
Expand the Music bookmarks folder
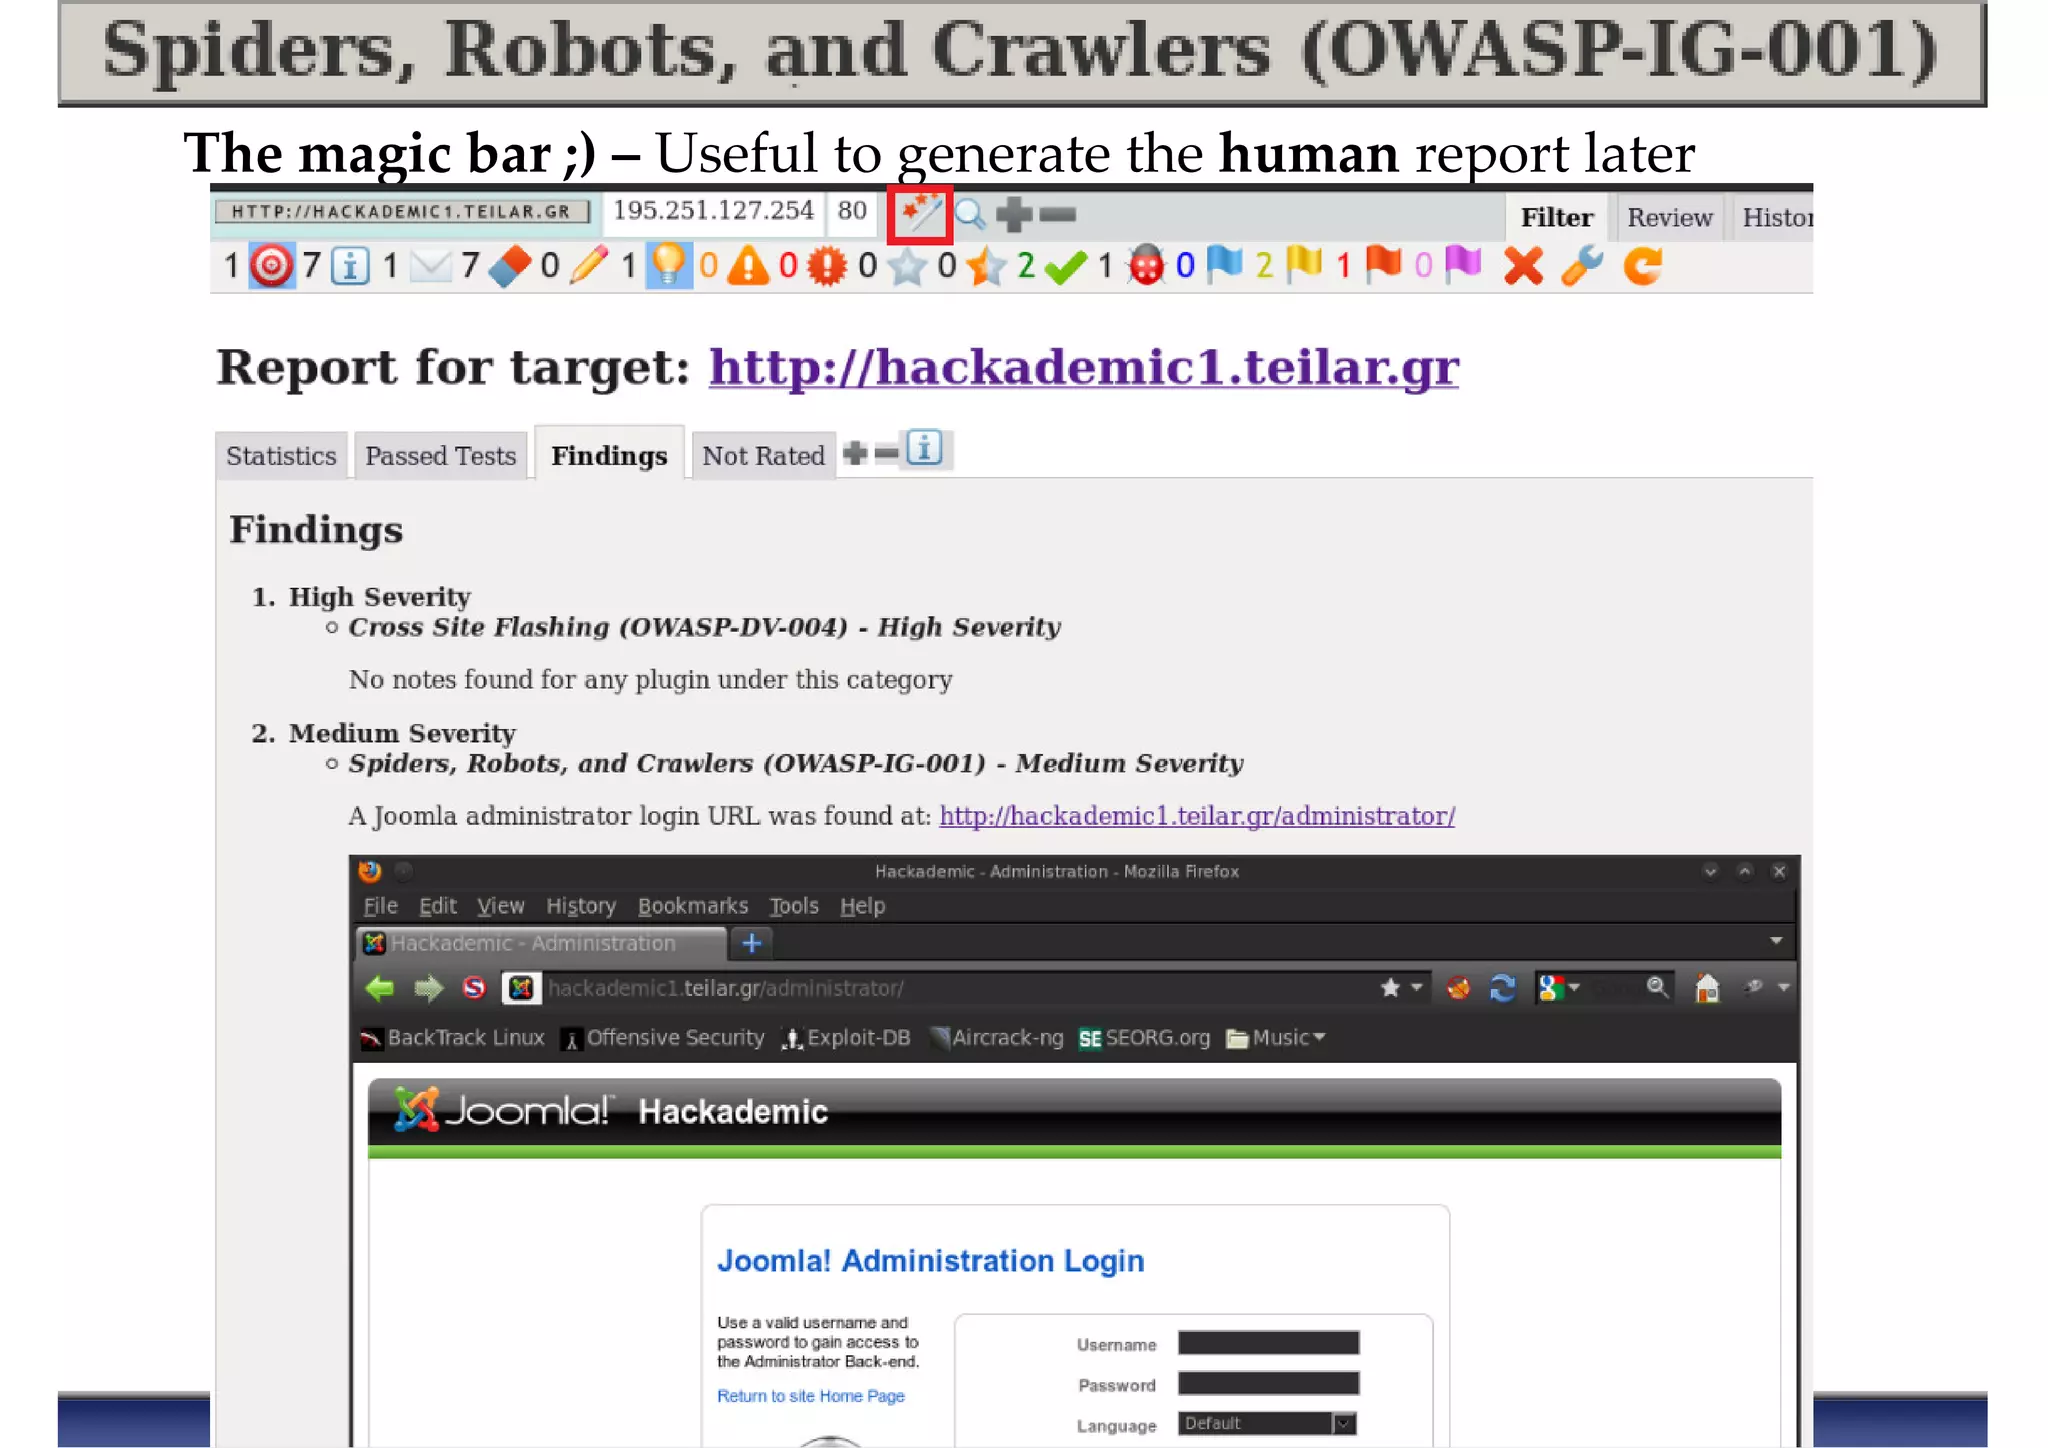click(1276, 1038)
